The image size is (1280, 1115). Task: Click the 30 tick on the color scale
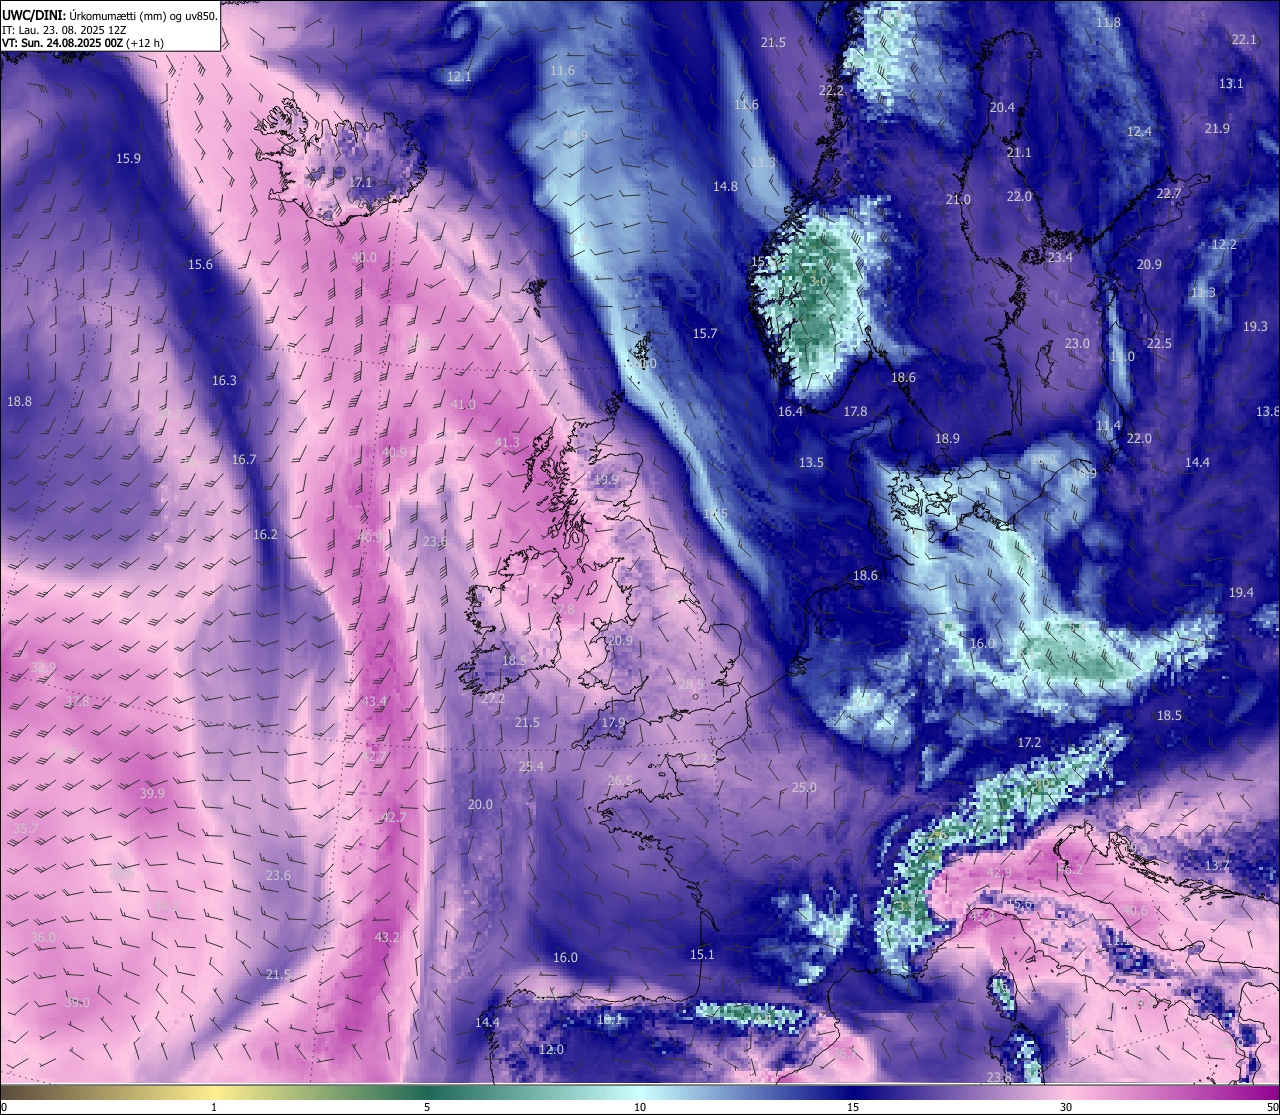tap(1066, 1107)
